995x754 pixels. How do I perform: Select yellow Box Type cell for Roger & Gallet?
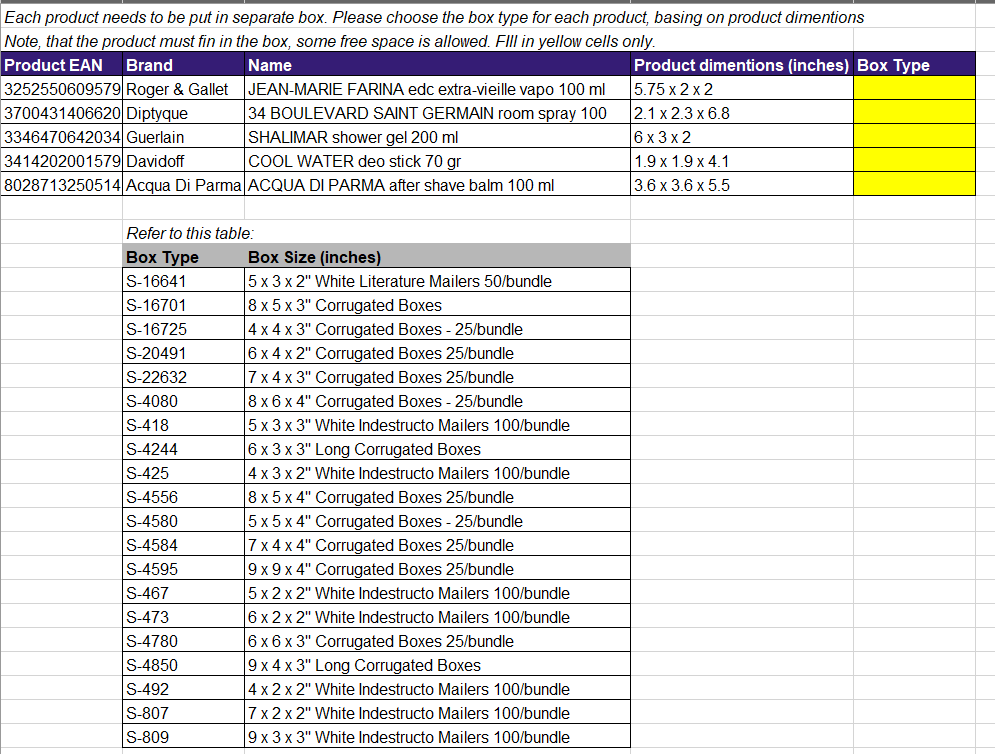(x=914, y=88)
